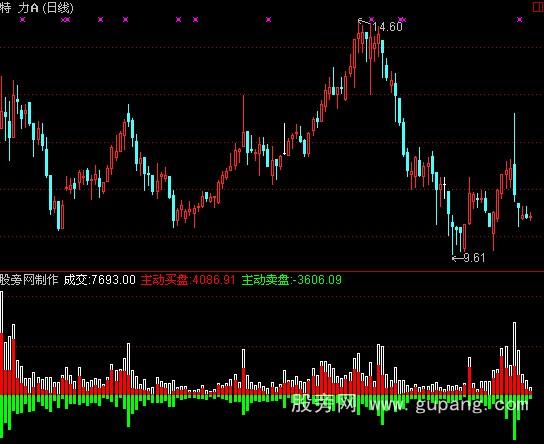This screenshot has width=544, height=444.
Task: Select the green "主动卖盘:-3606.09" readout
Action: click(291, 280)
